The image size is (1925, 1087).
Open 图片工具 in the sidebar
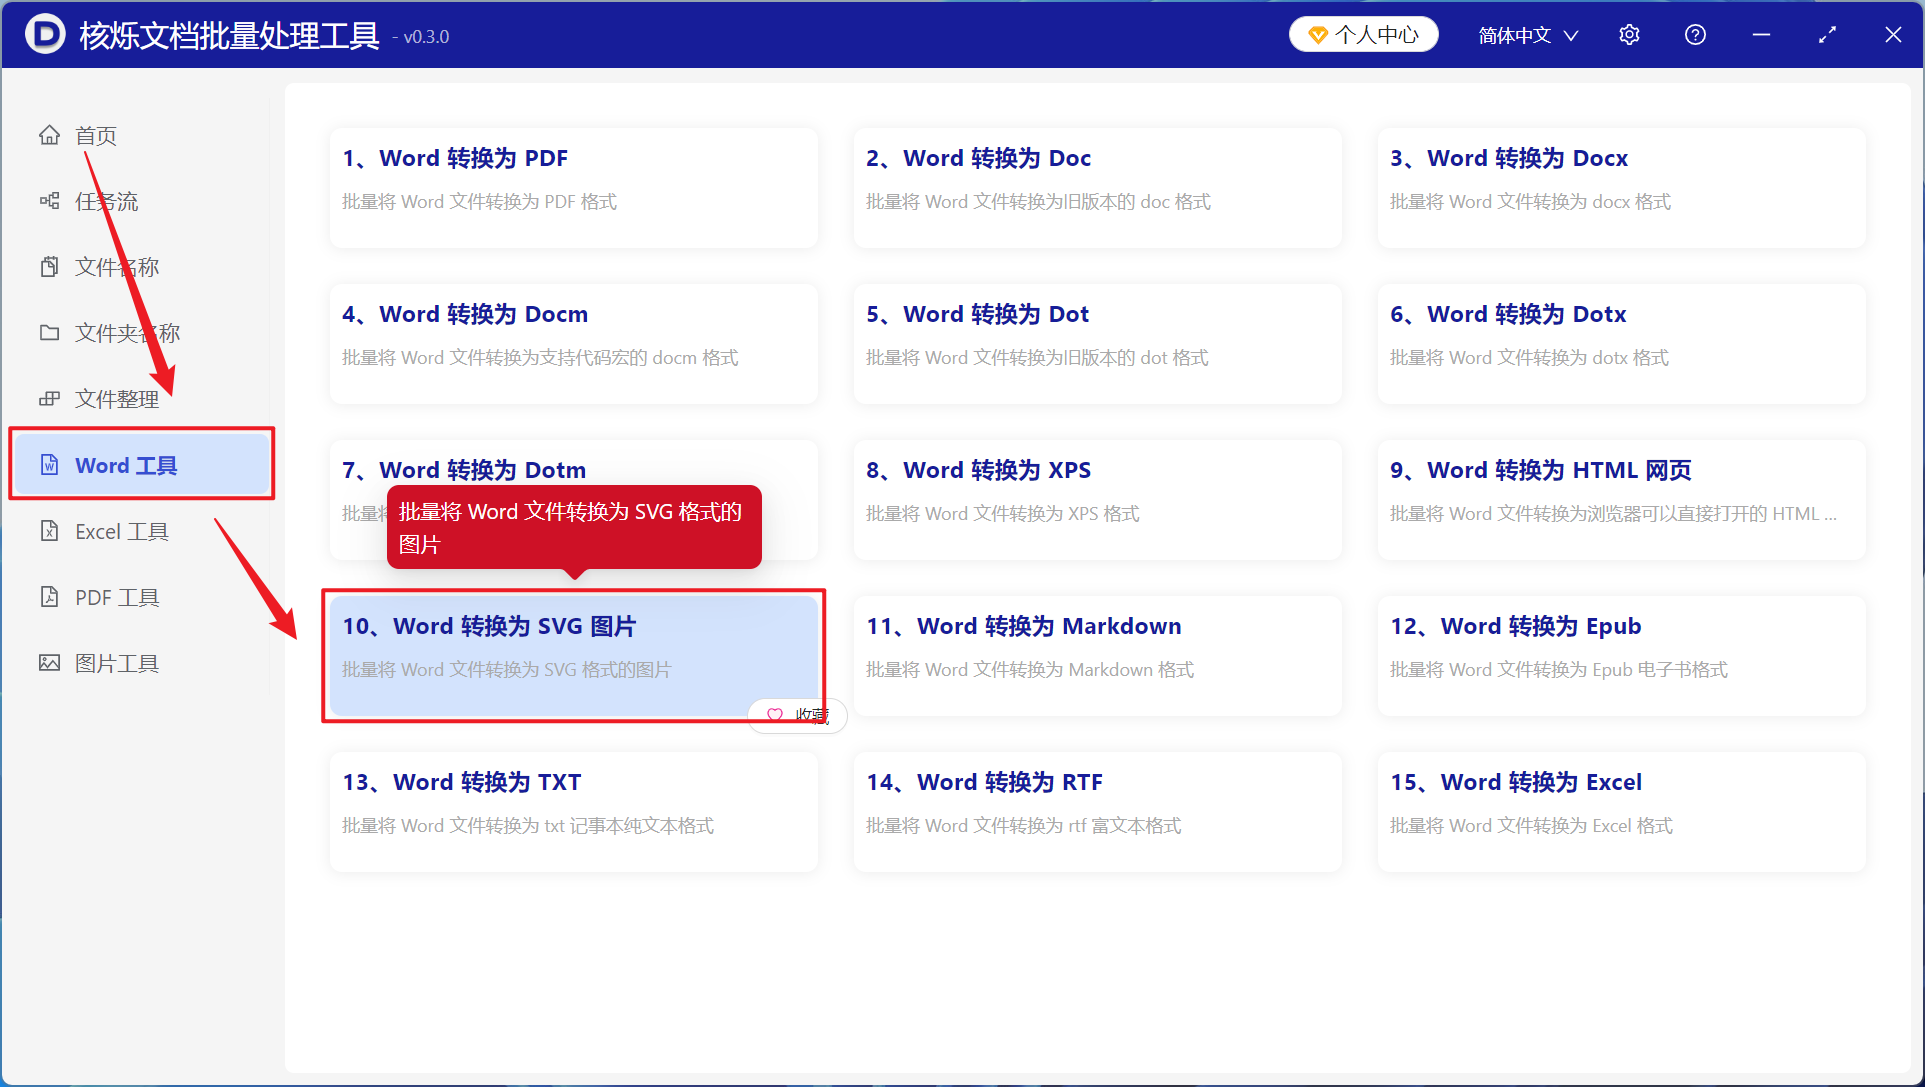coord(140,663)
